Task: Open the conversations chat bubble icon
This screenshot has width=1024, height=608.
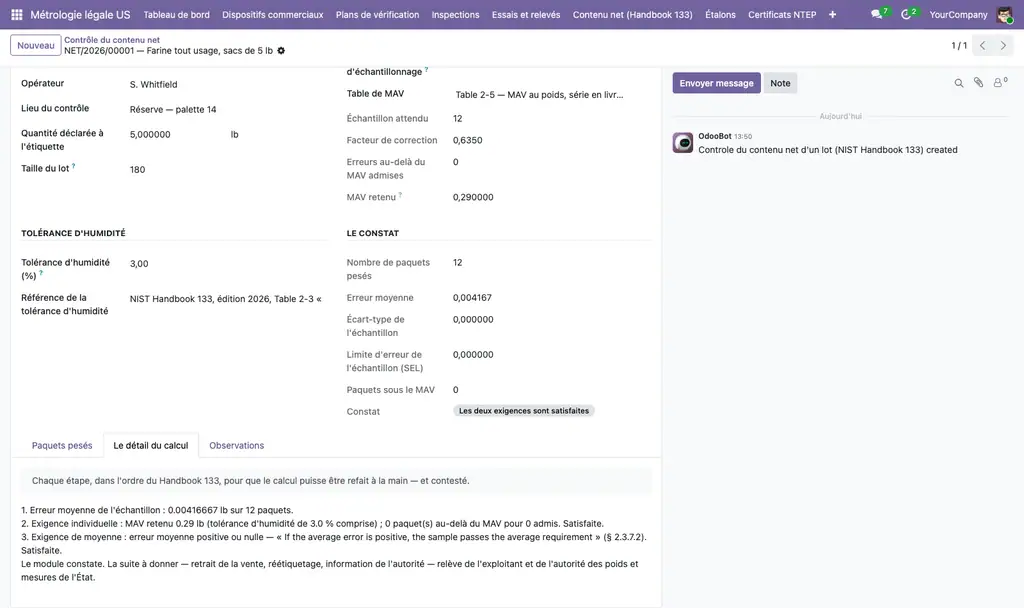Action: (x=876, y=14)
